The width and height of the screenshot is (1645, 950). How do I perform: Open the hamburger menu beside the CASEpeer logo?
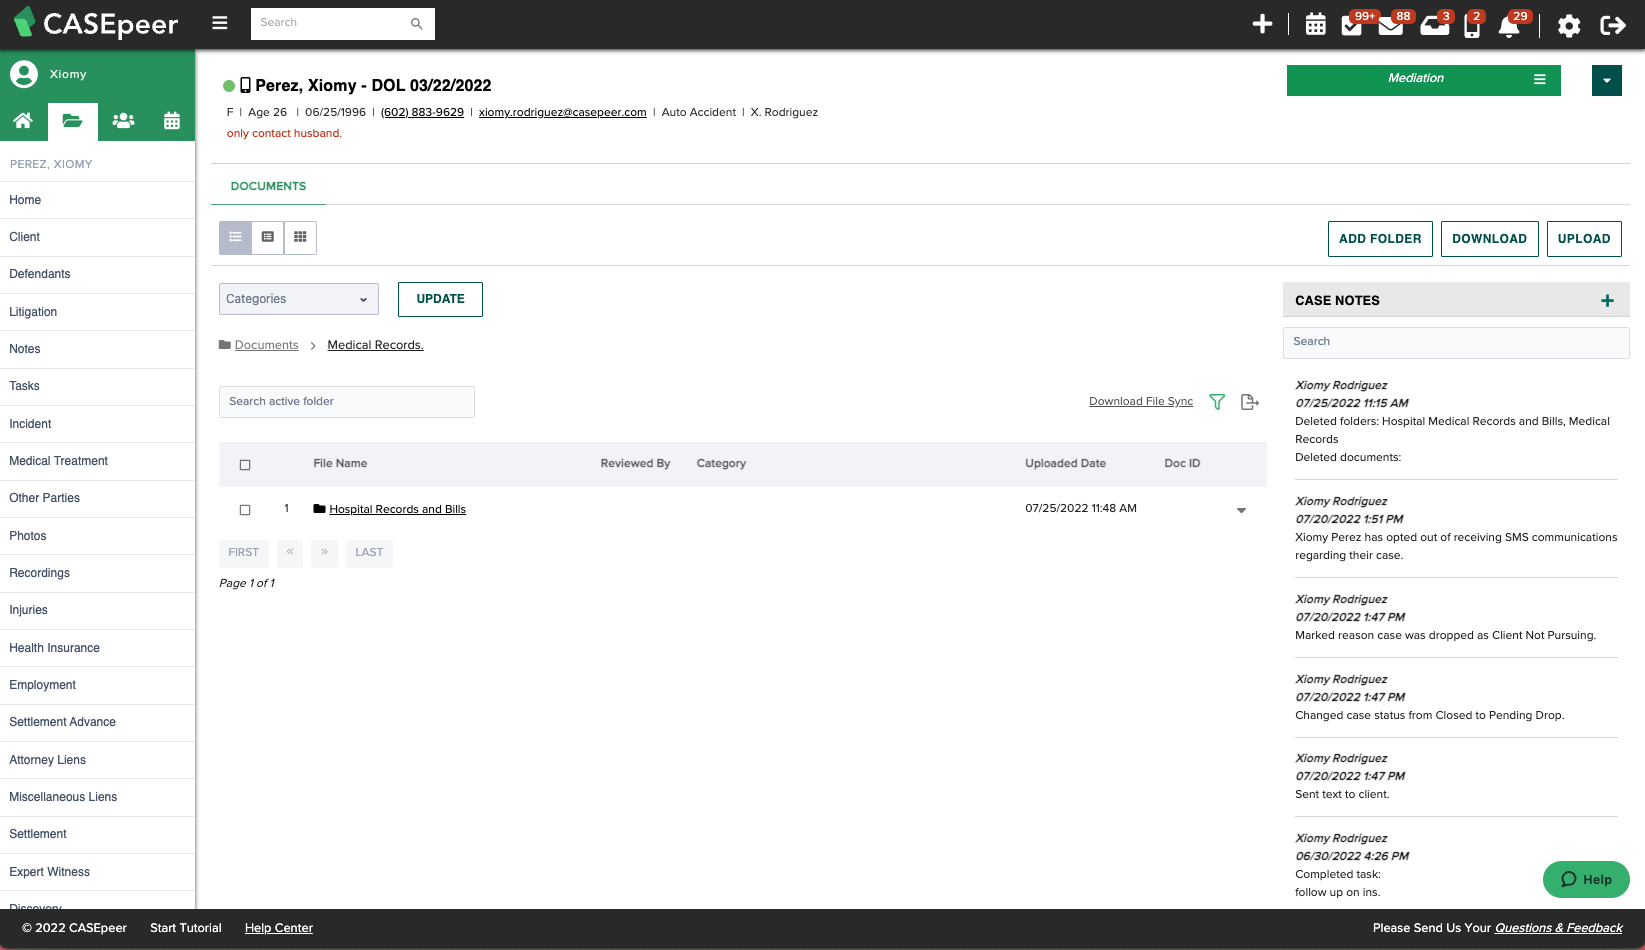[220, 23]
